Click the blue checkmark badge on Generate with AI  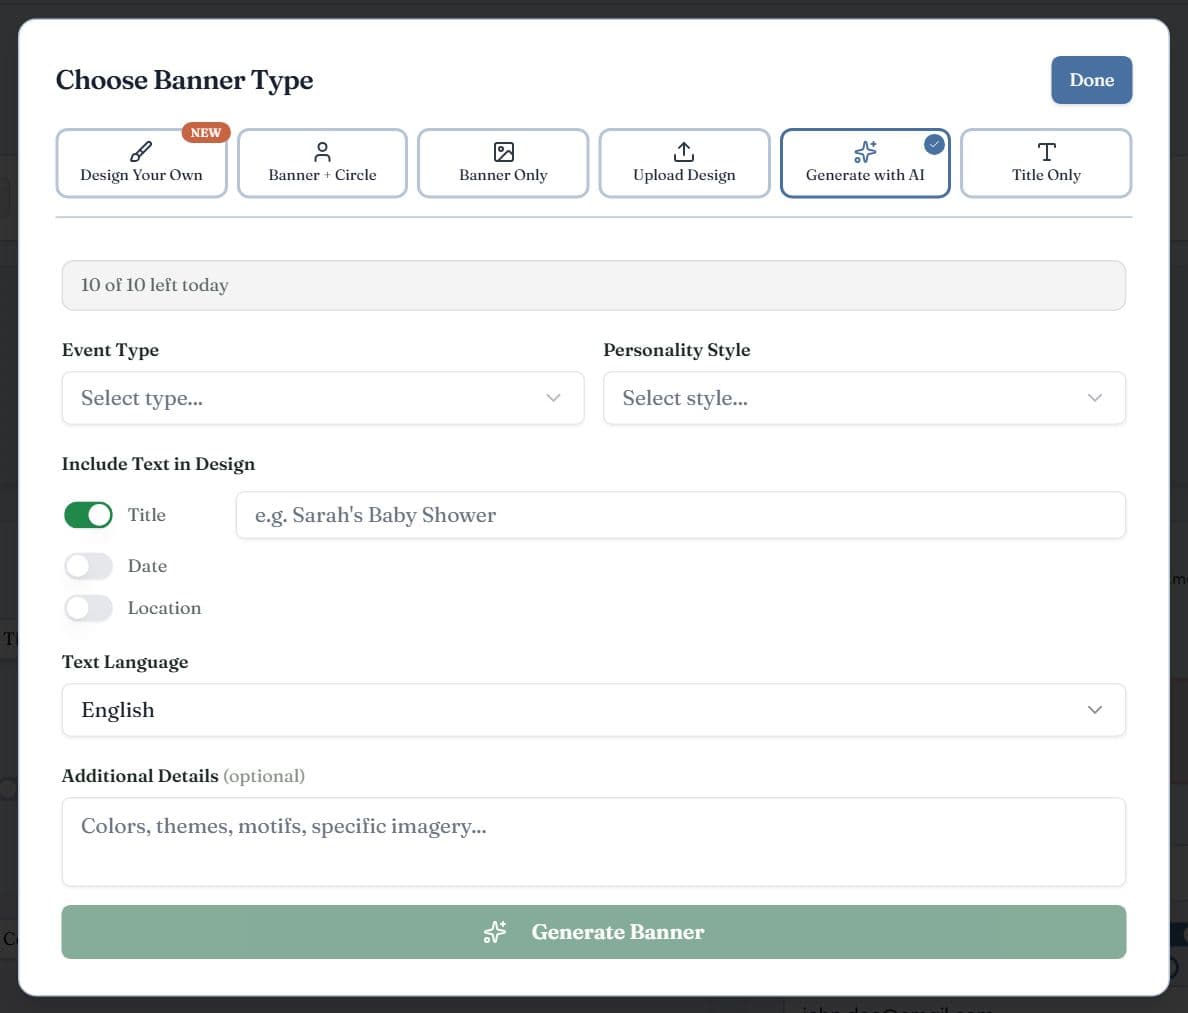(x=934, y=144)
